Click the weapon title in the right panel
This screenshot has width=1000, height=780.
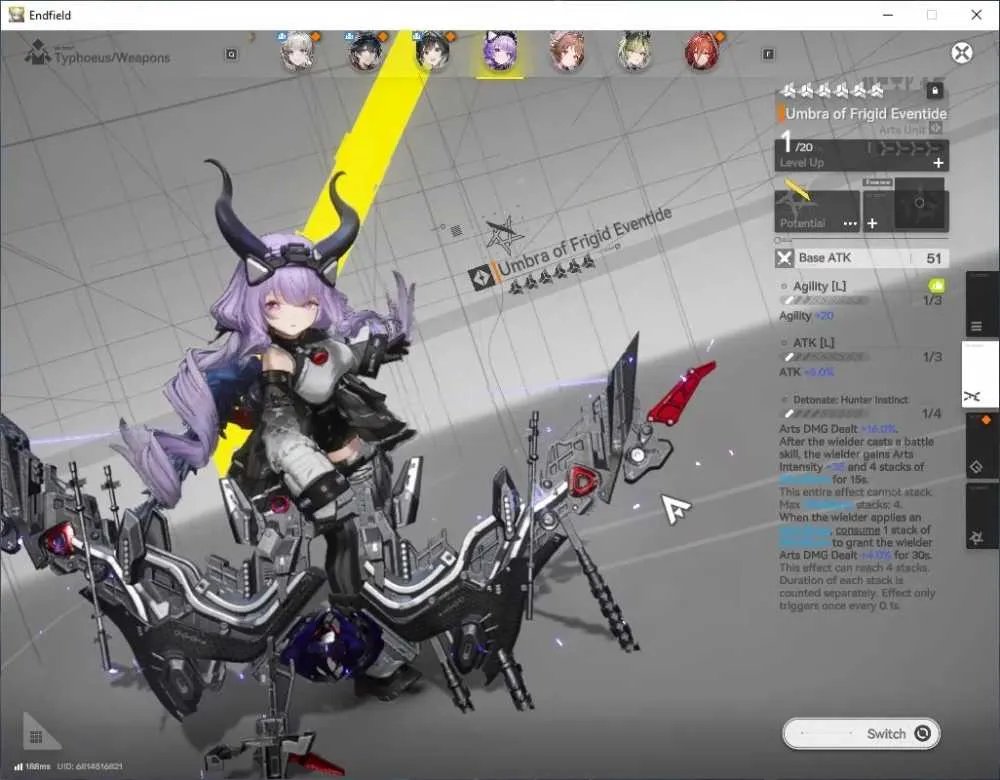tap(865, 114)
